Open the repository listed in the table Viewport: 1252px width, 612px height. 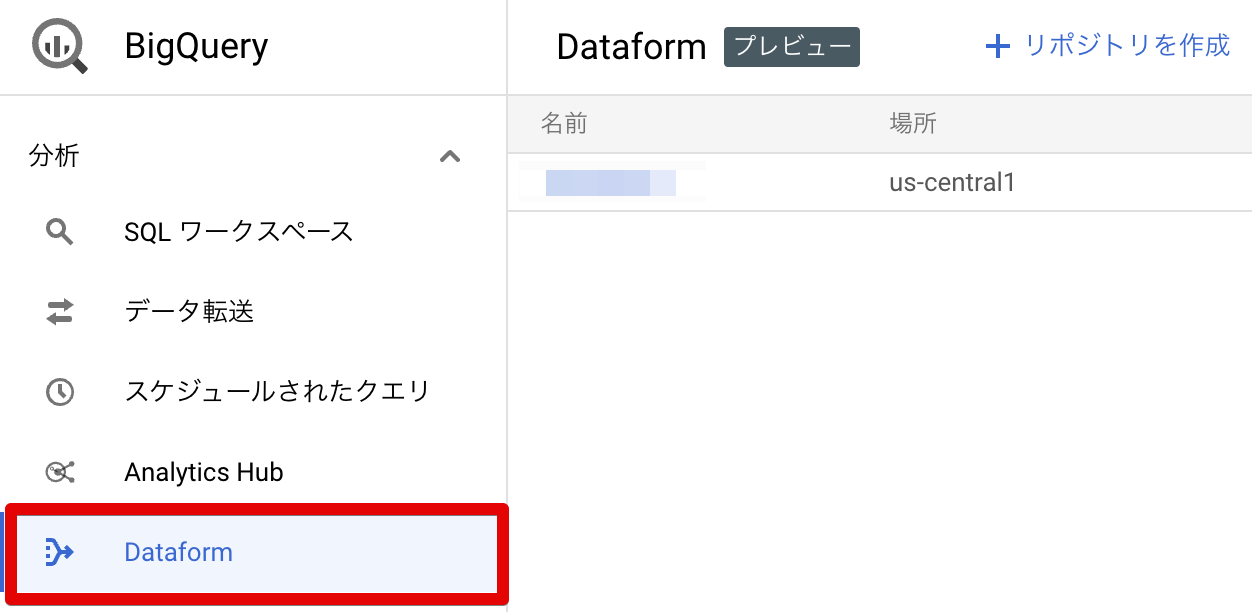612,182
